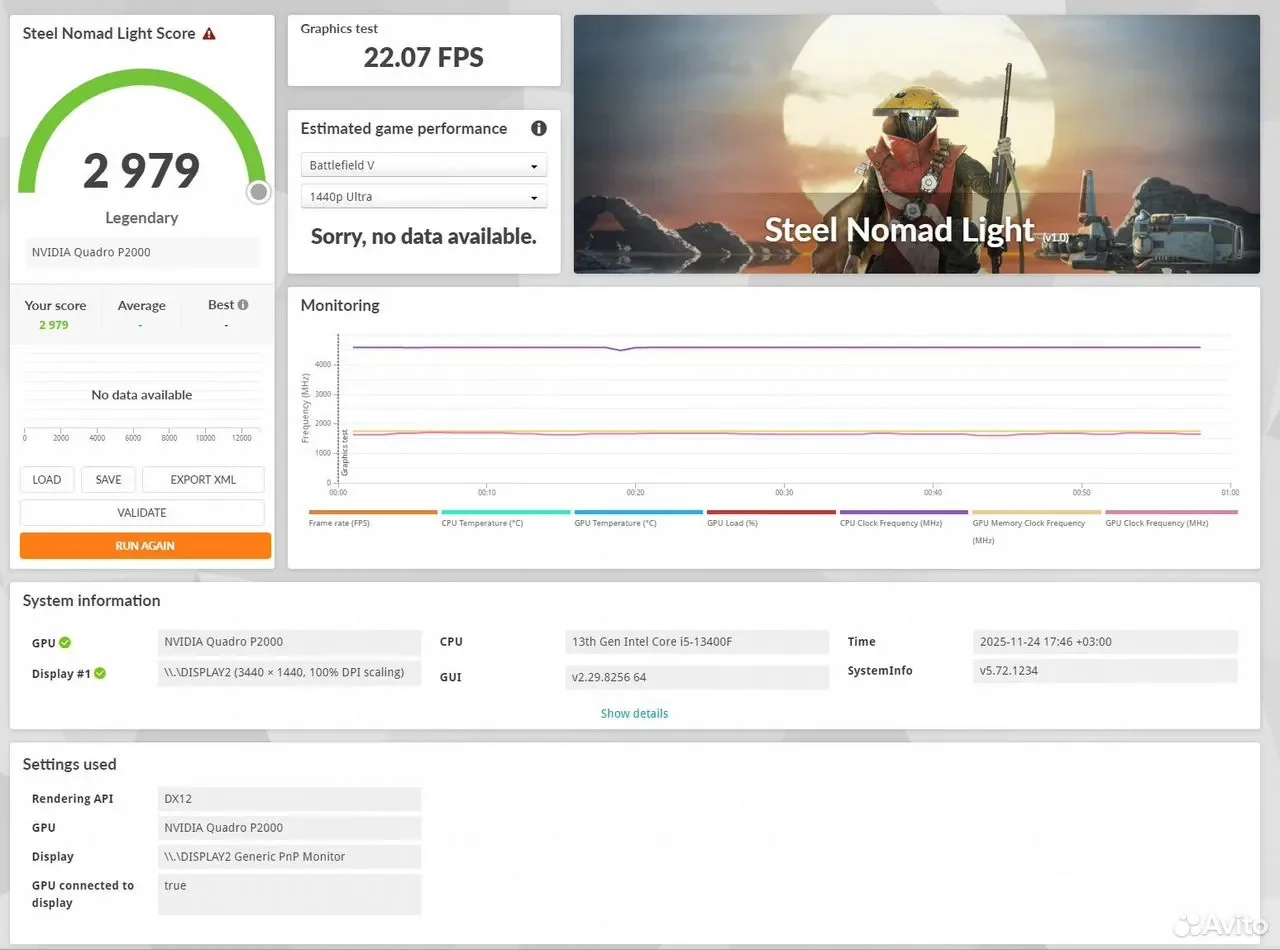
Task: Toggle the GPU Memory Clock Frequency legend series
Action: (1036, 527)
